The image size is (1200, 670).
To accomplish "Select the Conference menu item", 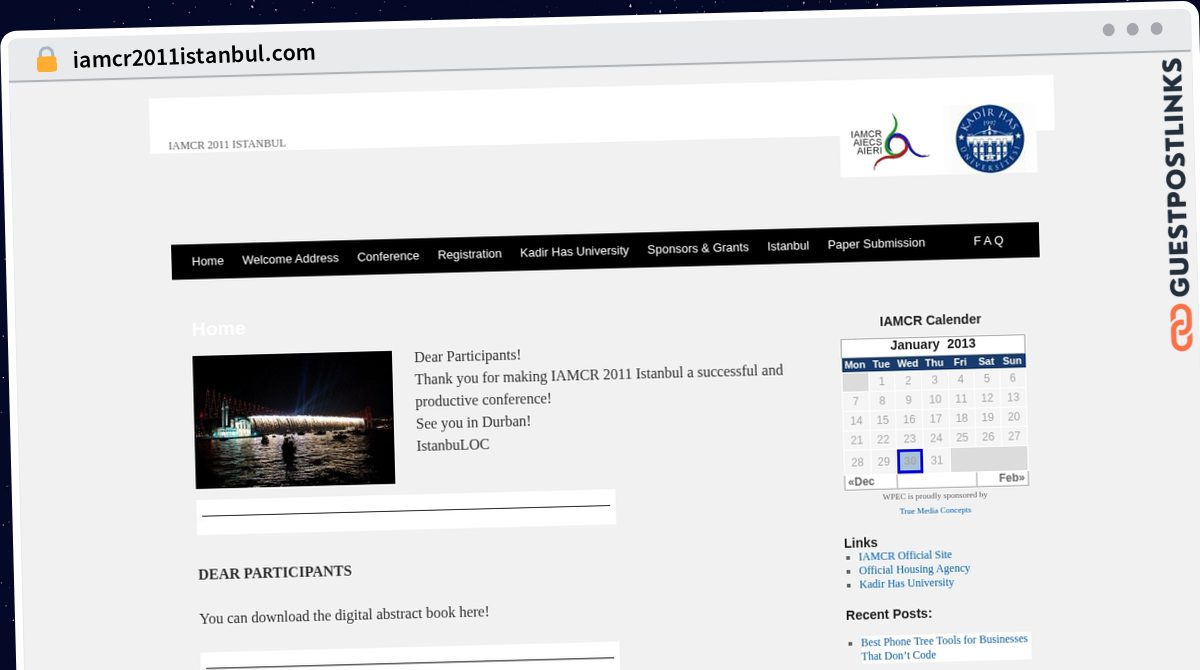I will point(388,256).
